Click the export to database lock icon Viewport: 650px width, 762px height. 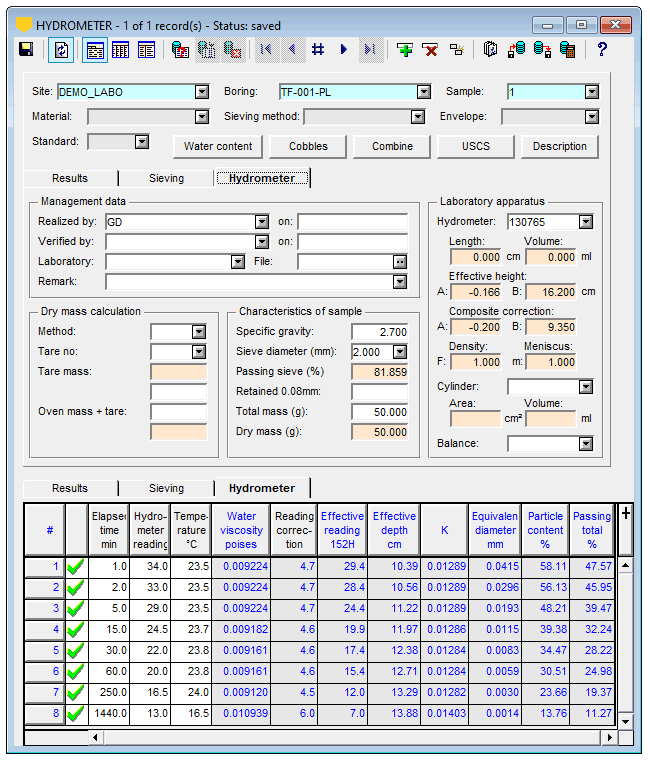(542, 50)
